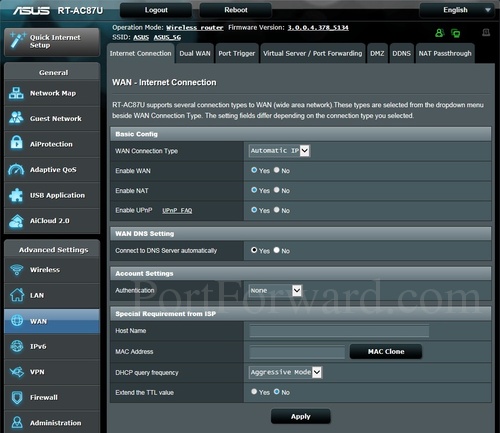
Task: Select the Adaptive QoS gauge icon
Action: click(x=16, y=169)
